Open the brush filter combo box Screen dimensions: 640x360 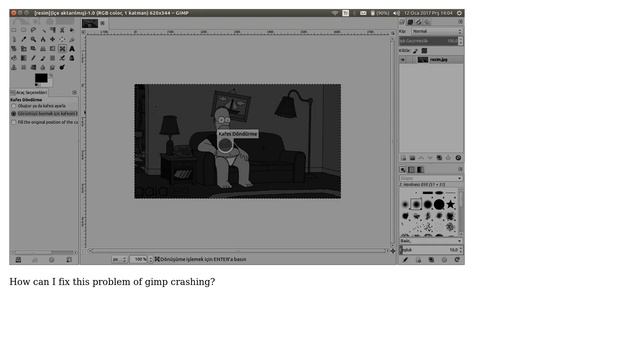pyautogui.click(x=431, y=178)
